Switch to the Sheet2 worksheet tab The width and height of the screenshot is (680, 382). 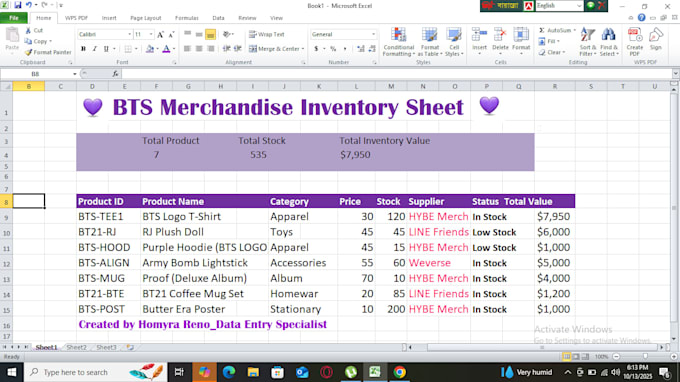(76, 347)
